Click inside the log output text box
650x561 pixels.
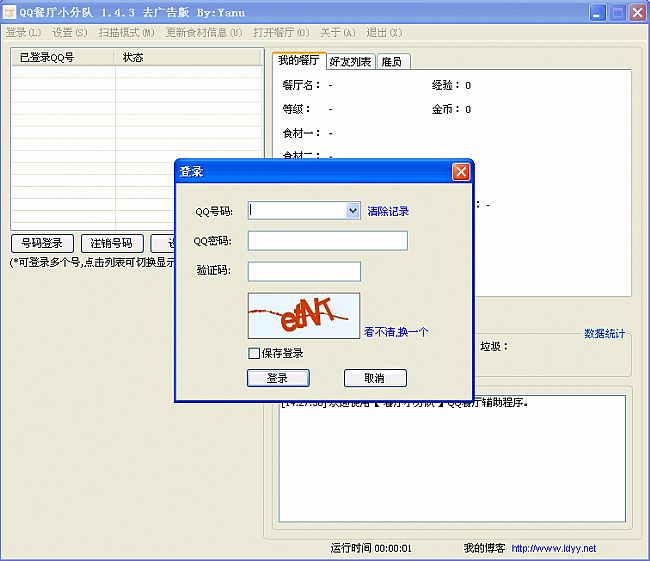click(452, 458)
